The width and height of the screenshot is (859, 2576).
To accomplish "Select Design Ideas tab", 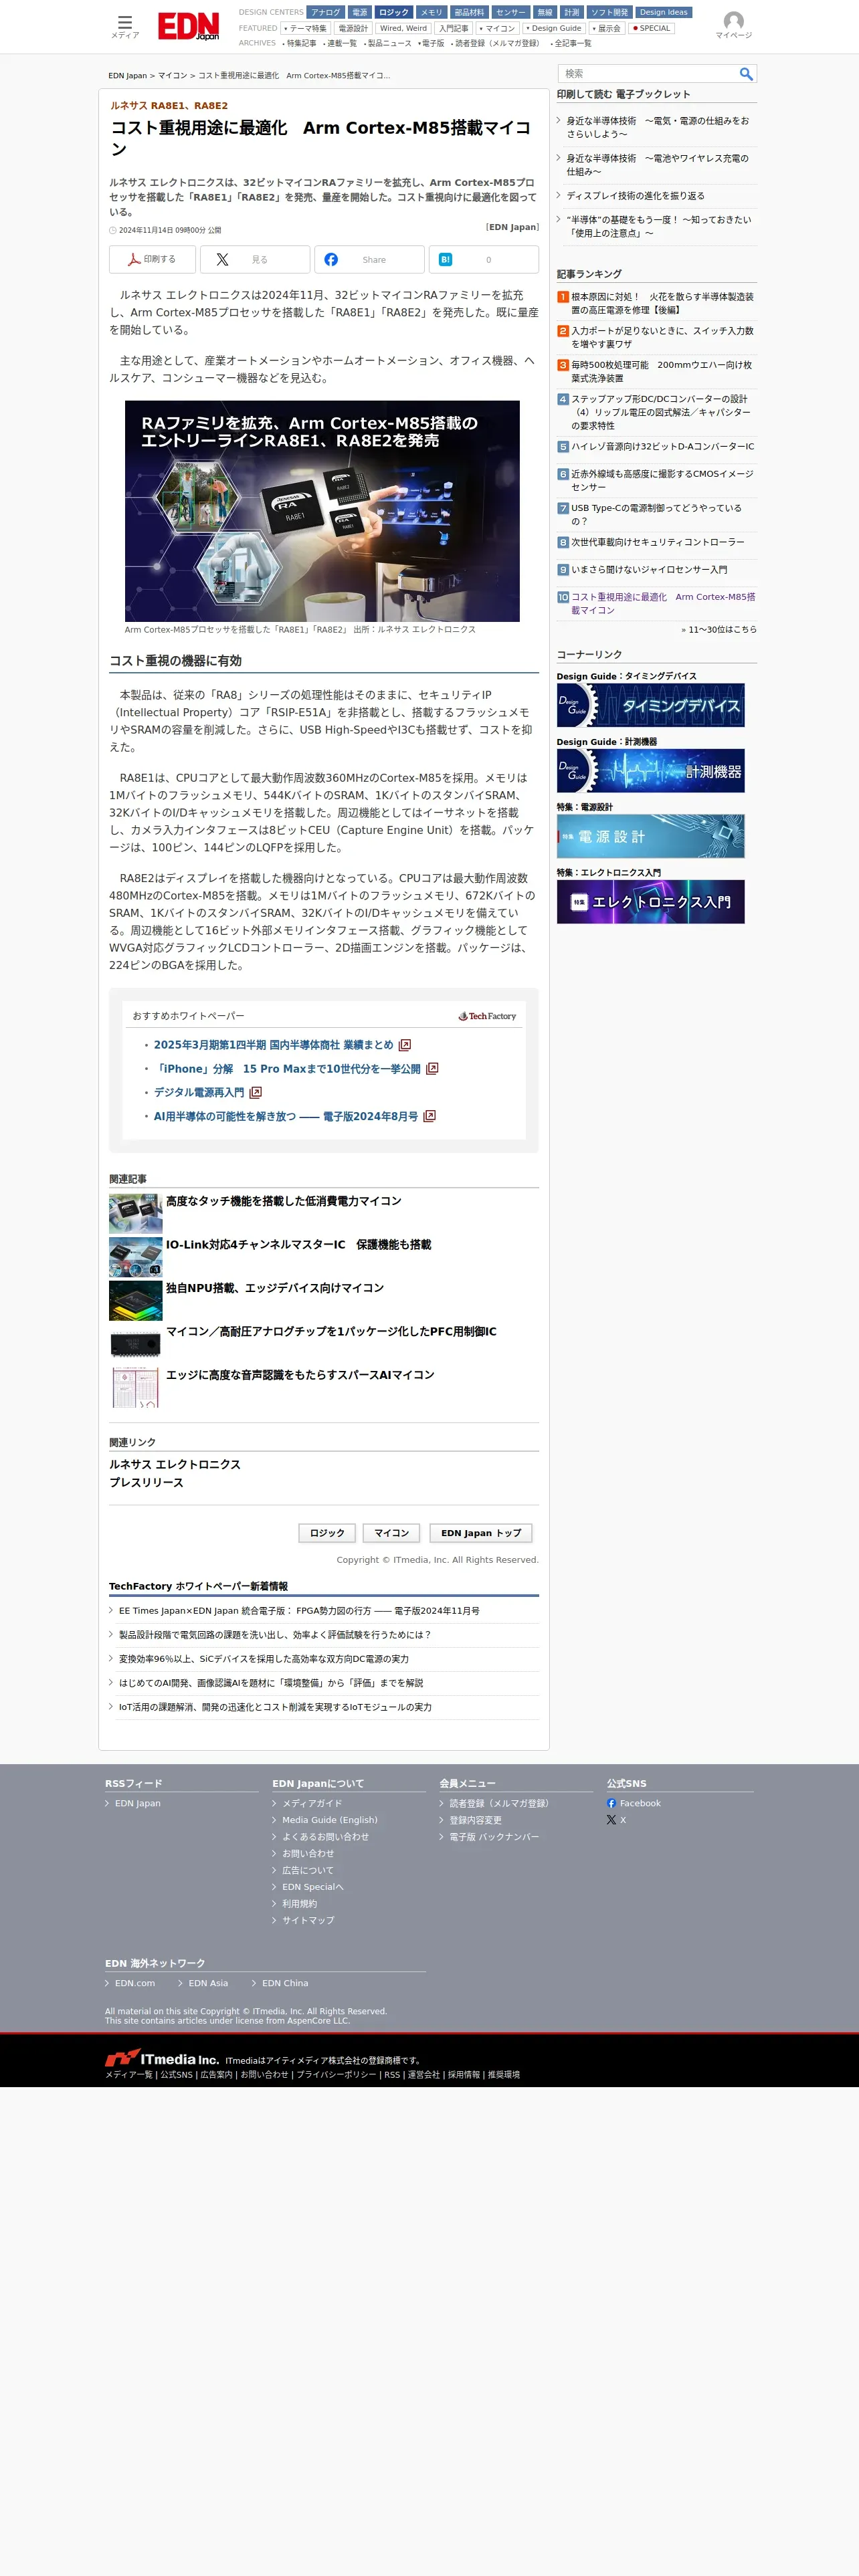I will pos(663,13).
